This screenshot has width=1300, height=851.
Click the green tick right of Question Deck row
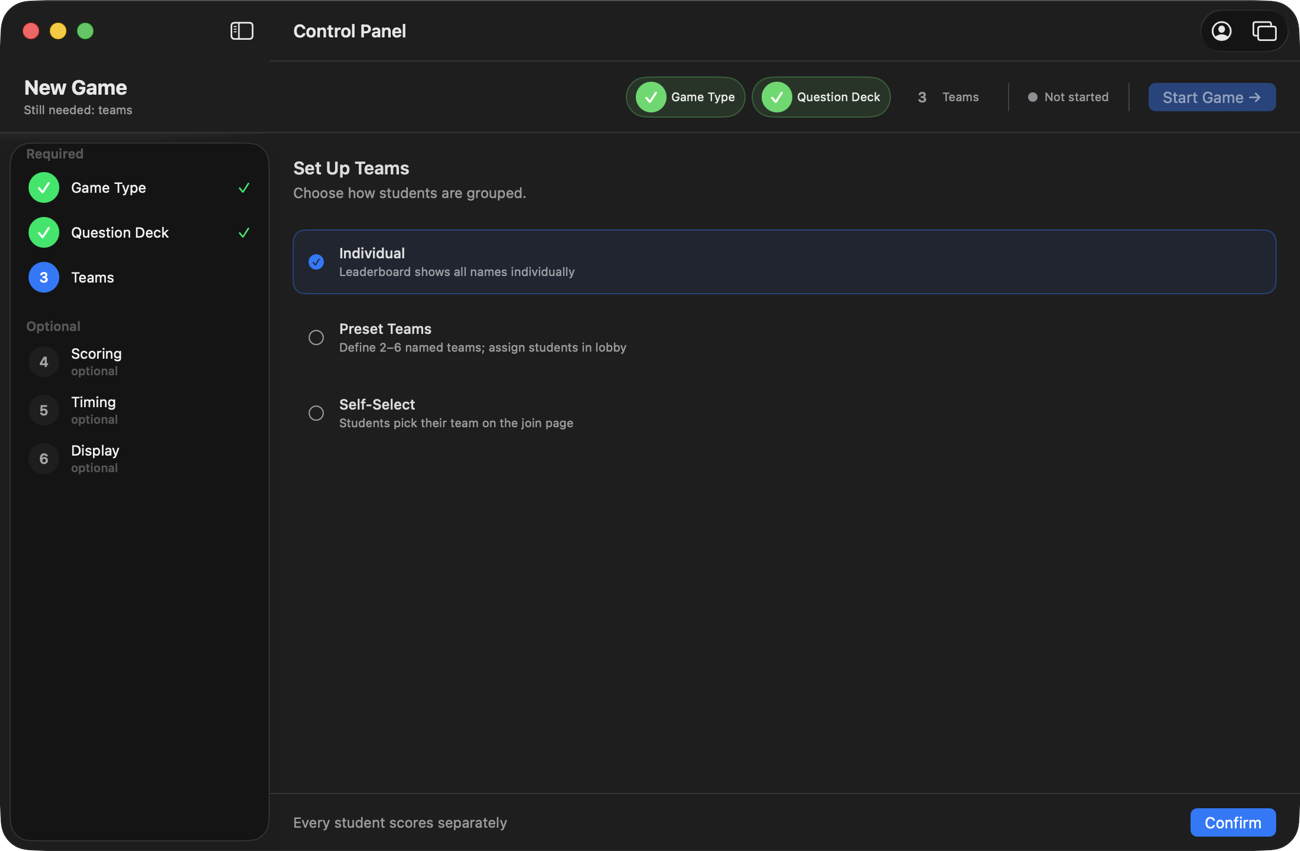pos(244,233)
